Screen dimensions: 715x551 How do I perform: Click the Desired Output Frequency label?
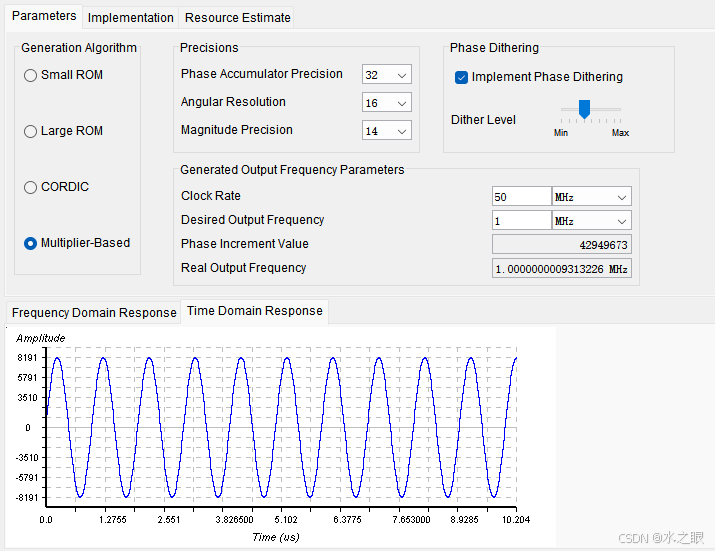[252, 220]
